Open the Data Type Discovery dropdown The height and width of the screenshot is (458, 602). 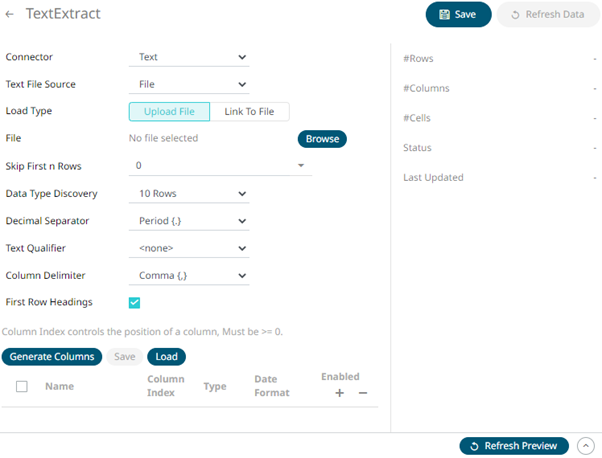[189, 193]
